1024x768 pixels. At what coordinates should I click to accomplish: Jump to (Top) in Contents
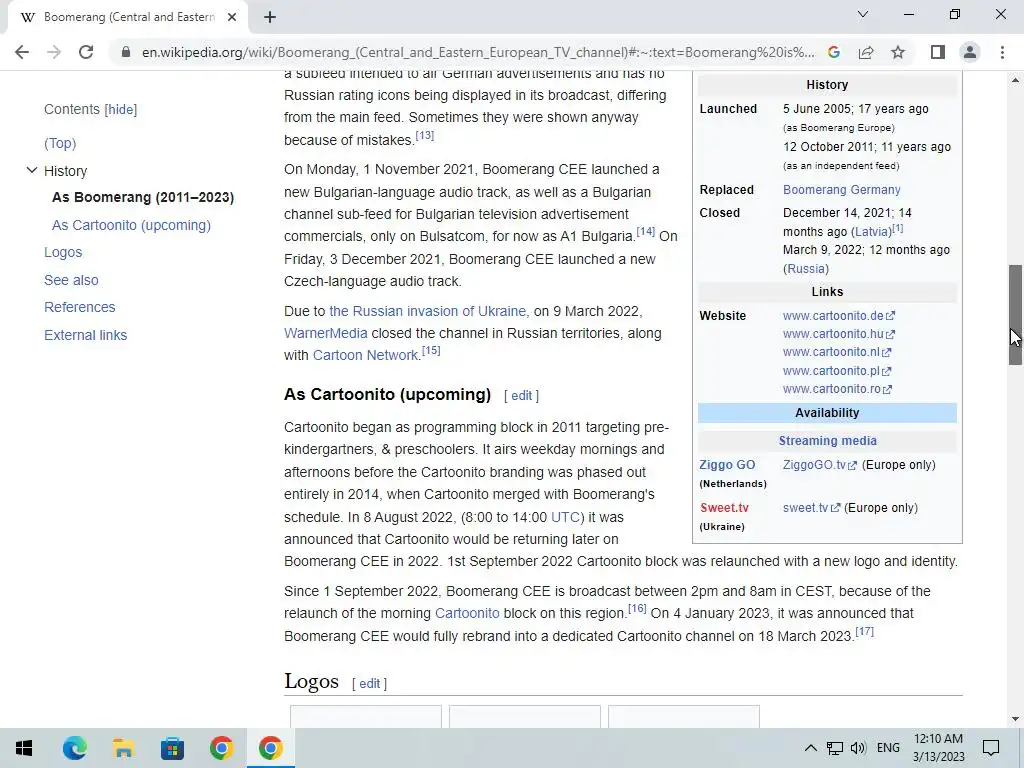pyautogui.click(x=60, y=143)
